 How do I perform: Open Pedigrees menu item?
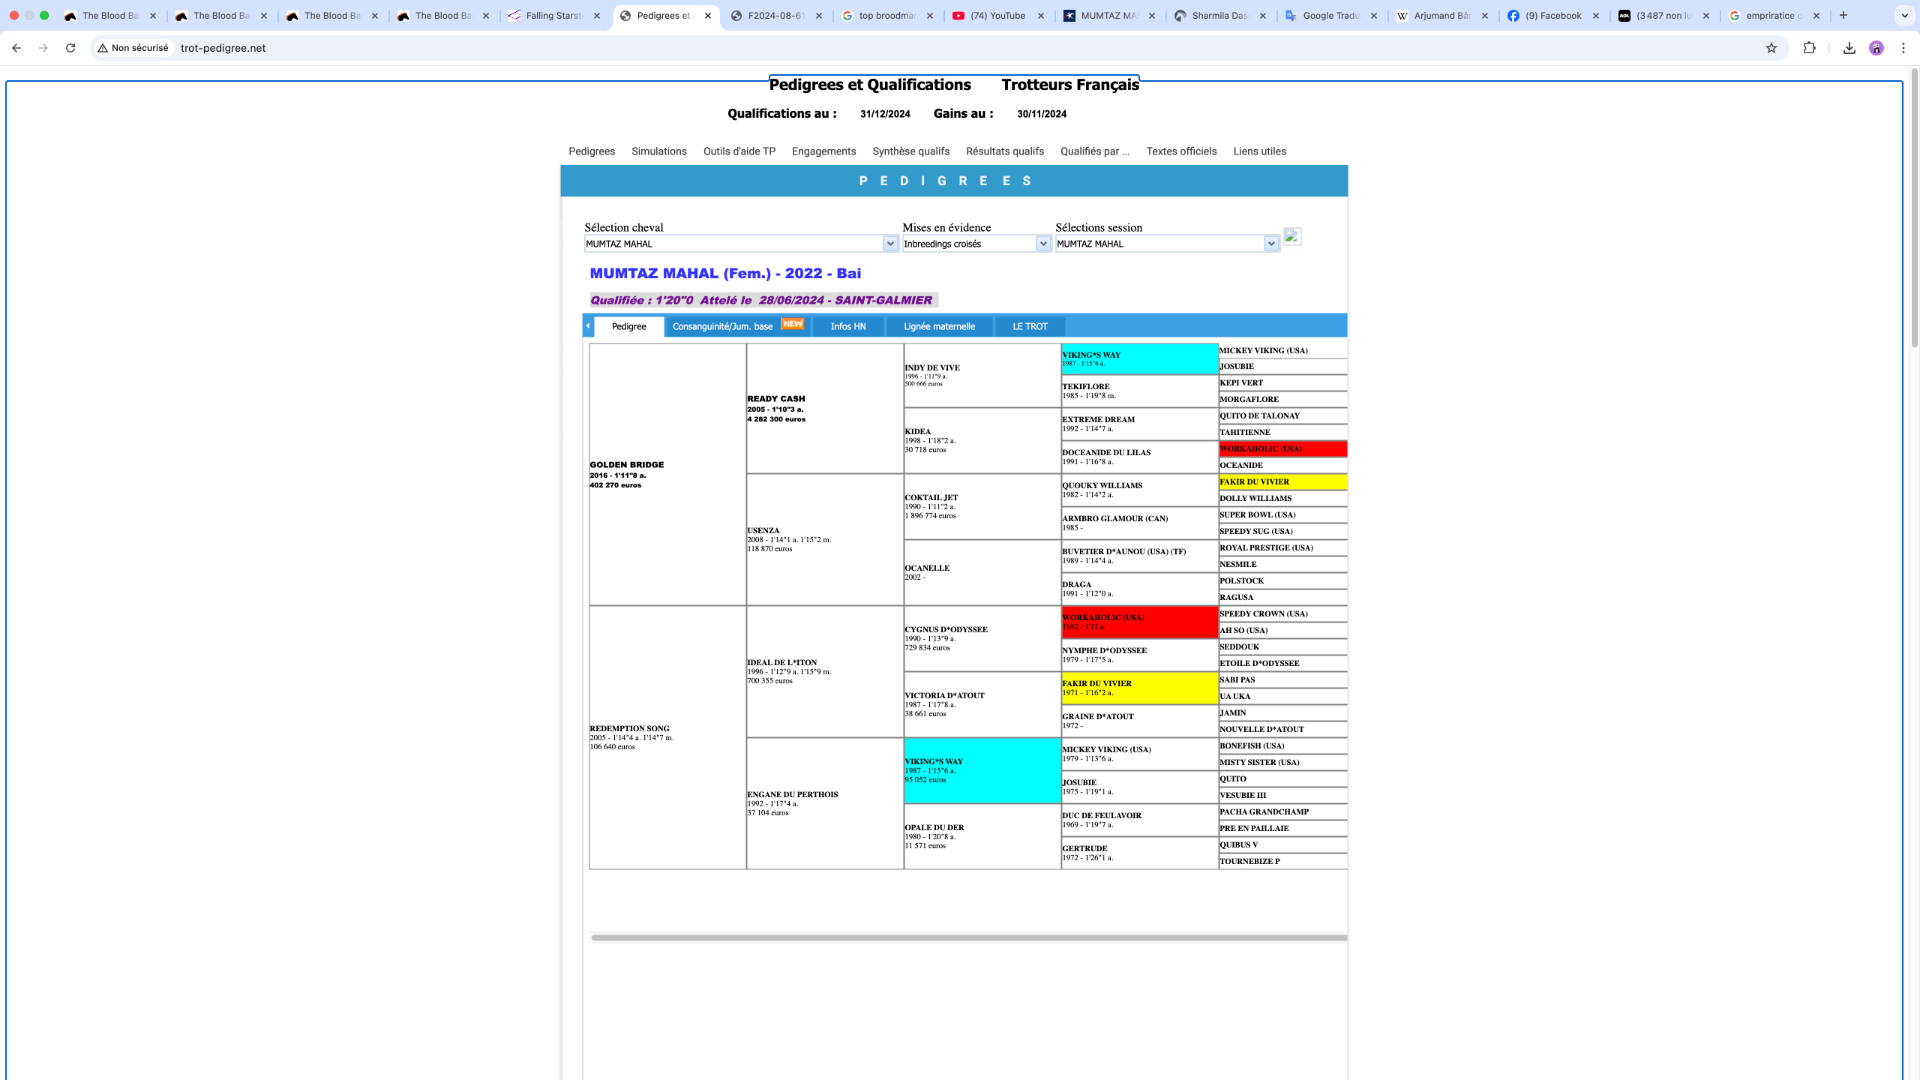(x=592, y=152)
